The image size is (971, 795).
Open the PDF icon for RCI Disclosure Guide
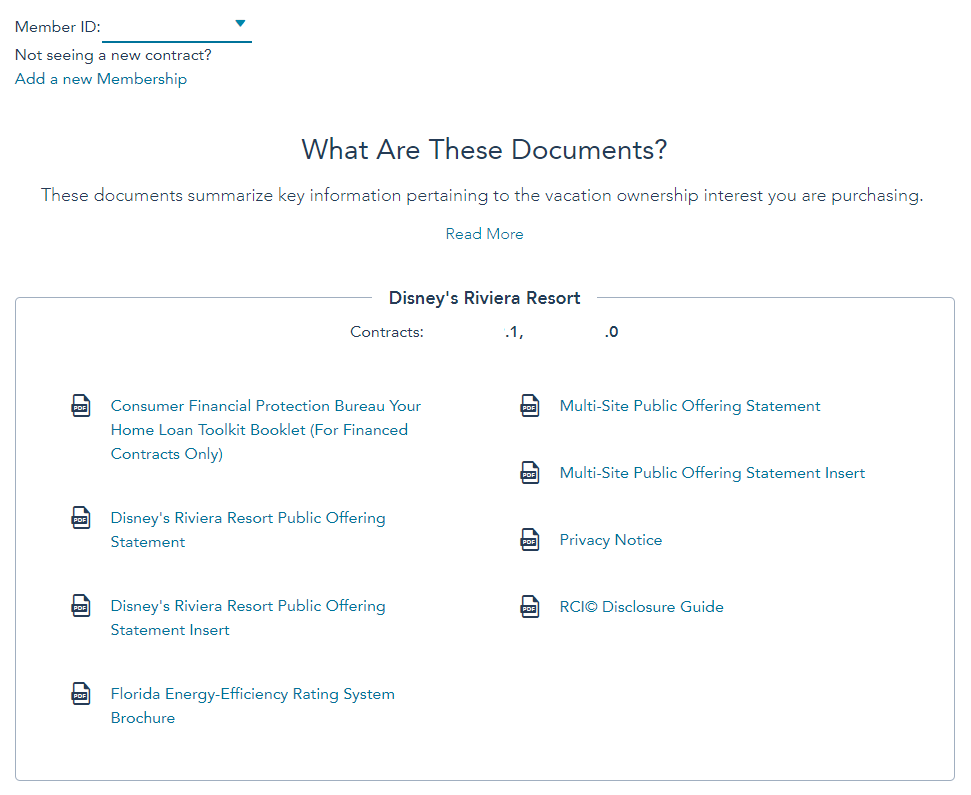529,606
